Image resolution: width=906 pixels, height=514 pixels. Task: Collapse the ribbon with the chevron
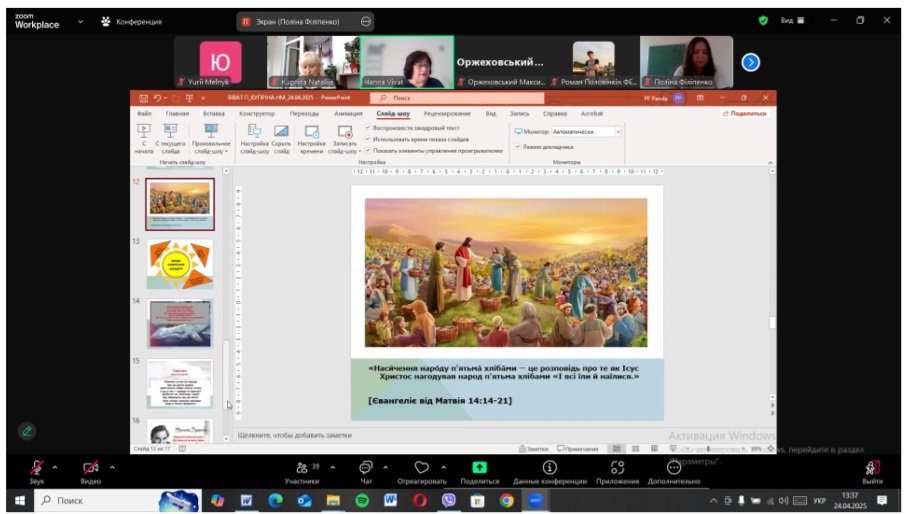pyautogui.click(x=770, y=163)
